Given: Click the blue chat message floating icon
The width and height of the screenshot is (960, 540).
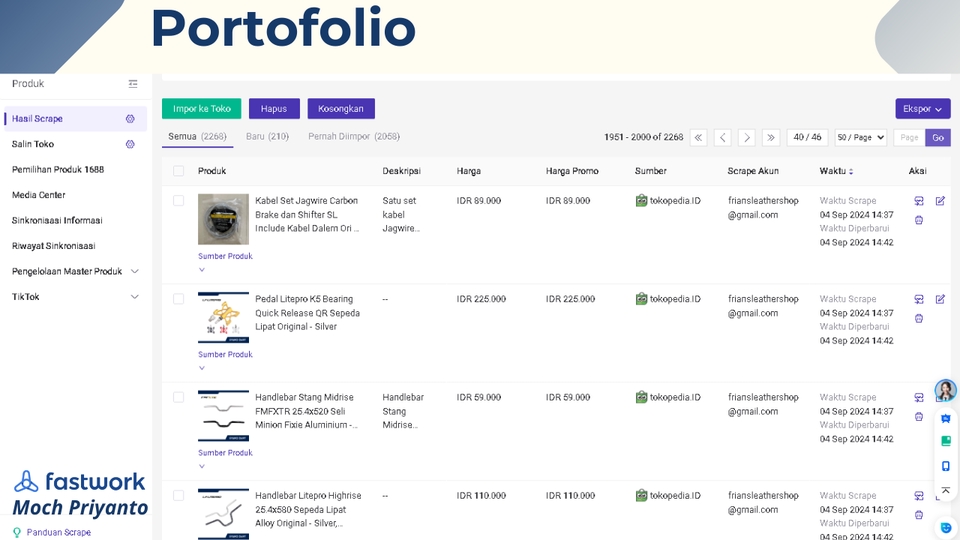Looking at the screenshot, I should tap(946, 419).
